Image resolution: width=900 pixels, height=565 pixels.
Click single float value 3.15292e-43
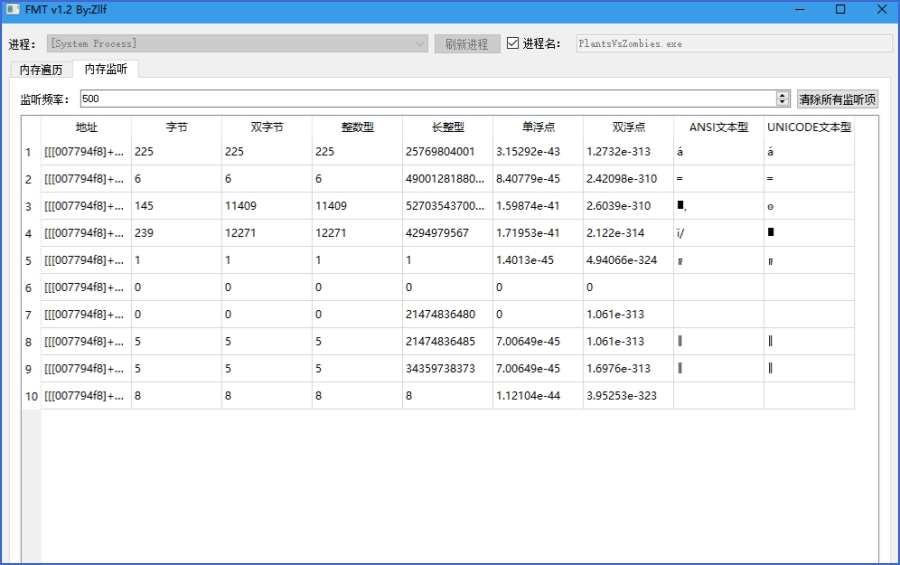[538, 152]
